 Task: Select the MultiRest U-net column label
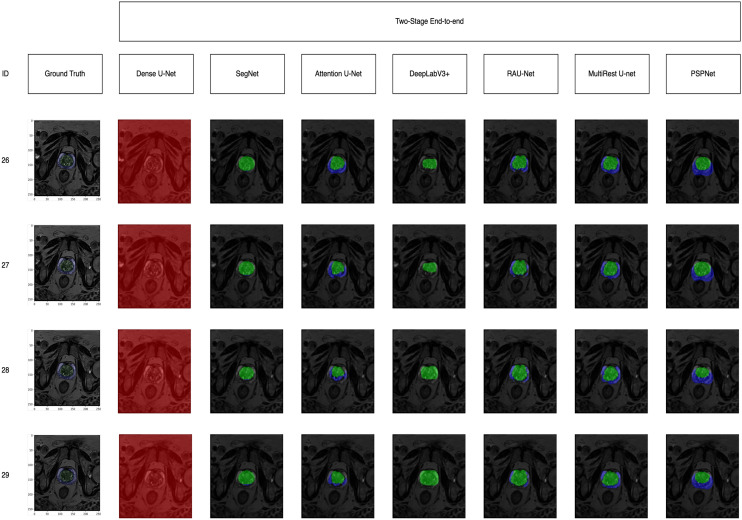(x=612, y=74)
